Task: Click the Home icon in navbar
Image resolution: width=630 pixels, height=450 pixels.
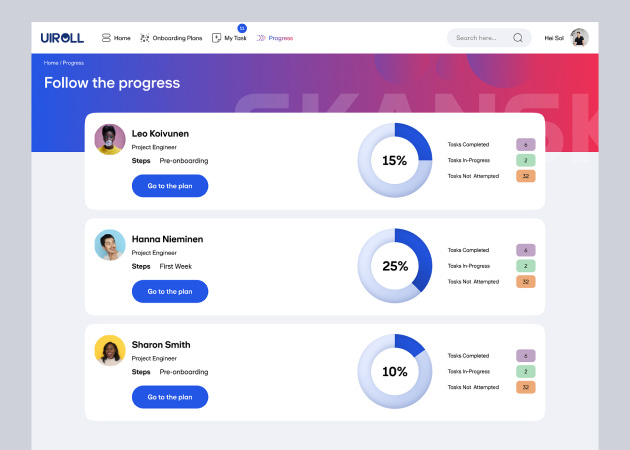Action: [106, 38]
